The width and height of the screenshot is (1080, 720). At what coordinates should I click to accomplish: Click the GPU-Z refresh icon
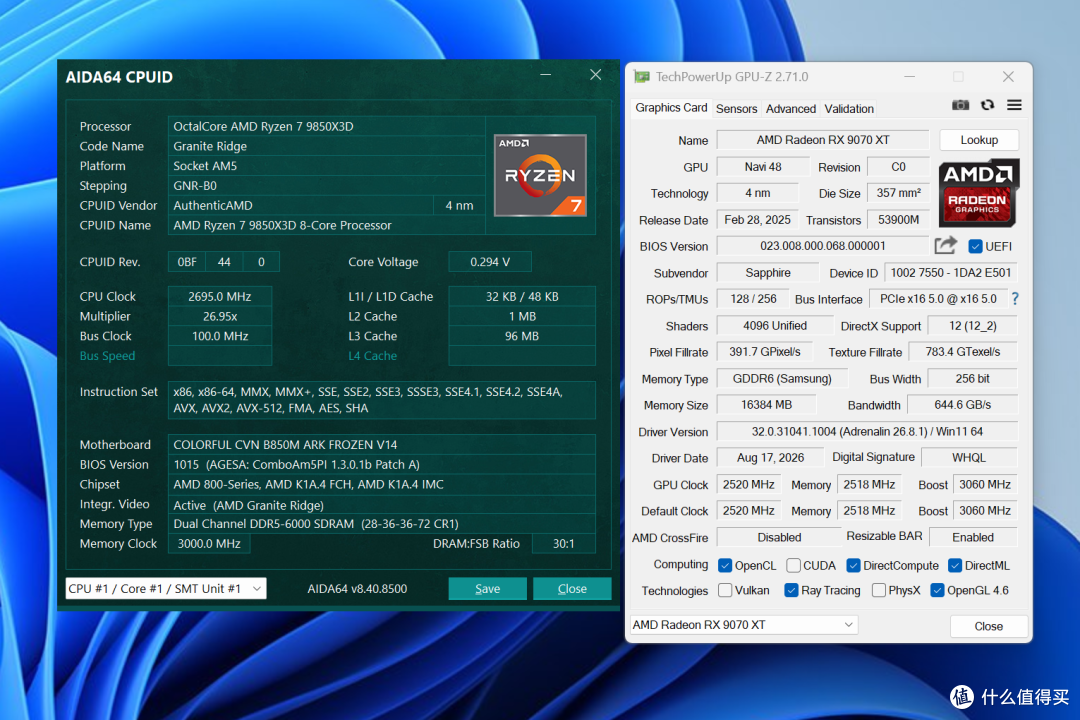(x=987, y=105)
